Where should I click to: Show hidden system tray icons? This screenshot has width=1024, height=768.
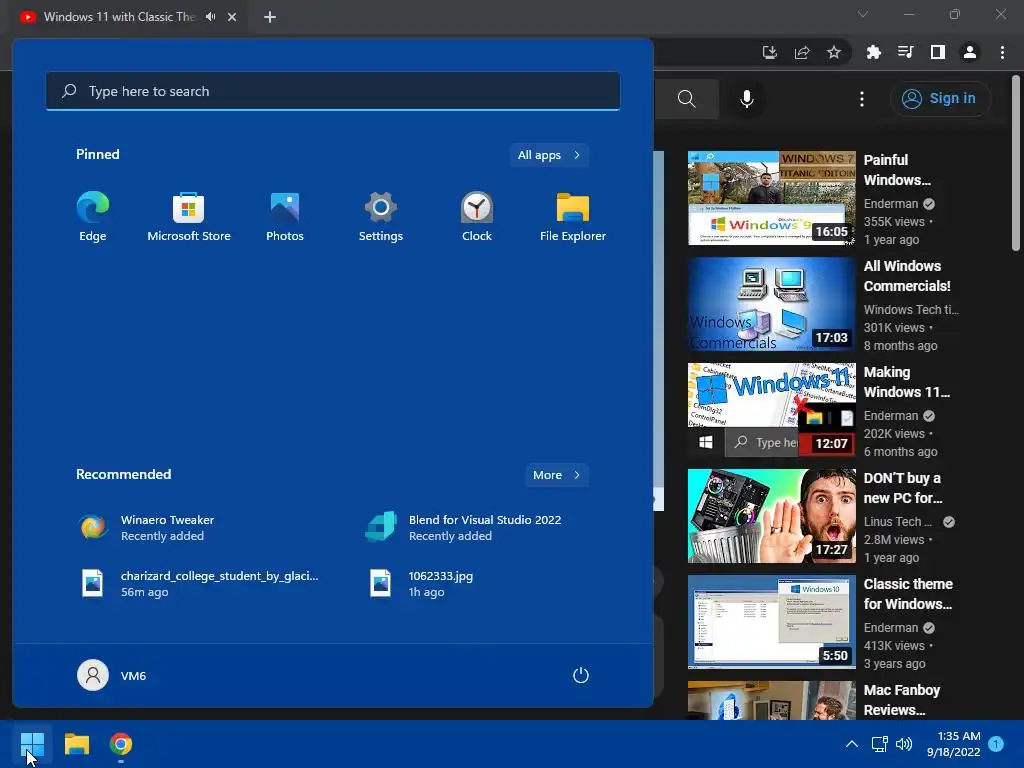point(852,744)
